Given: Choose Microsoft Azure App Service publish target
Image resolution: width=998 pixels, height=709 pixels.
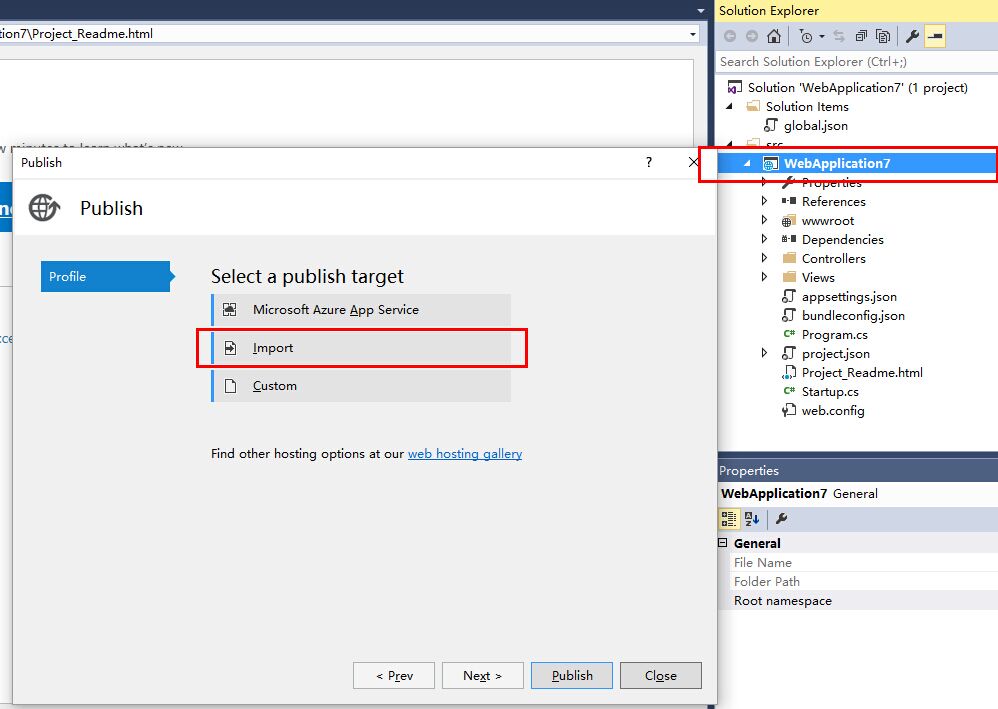Looking at the screenshot, I should tap(361, 309).
